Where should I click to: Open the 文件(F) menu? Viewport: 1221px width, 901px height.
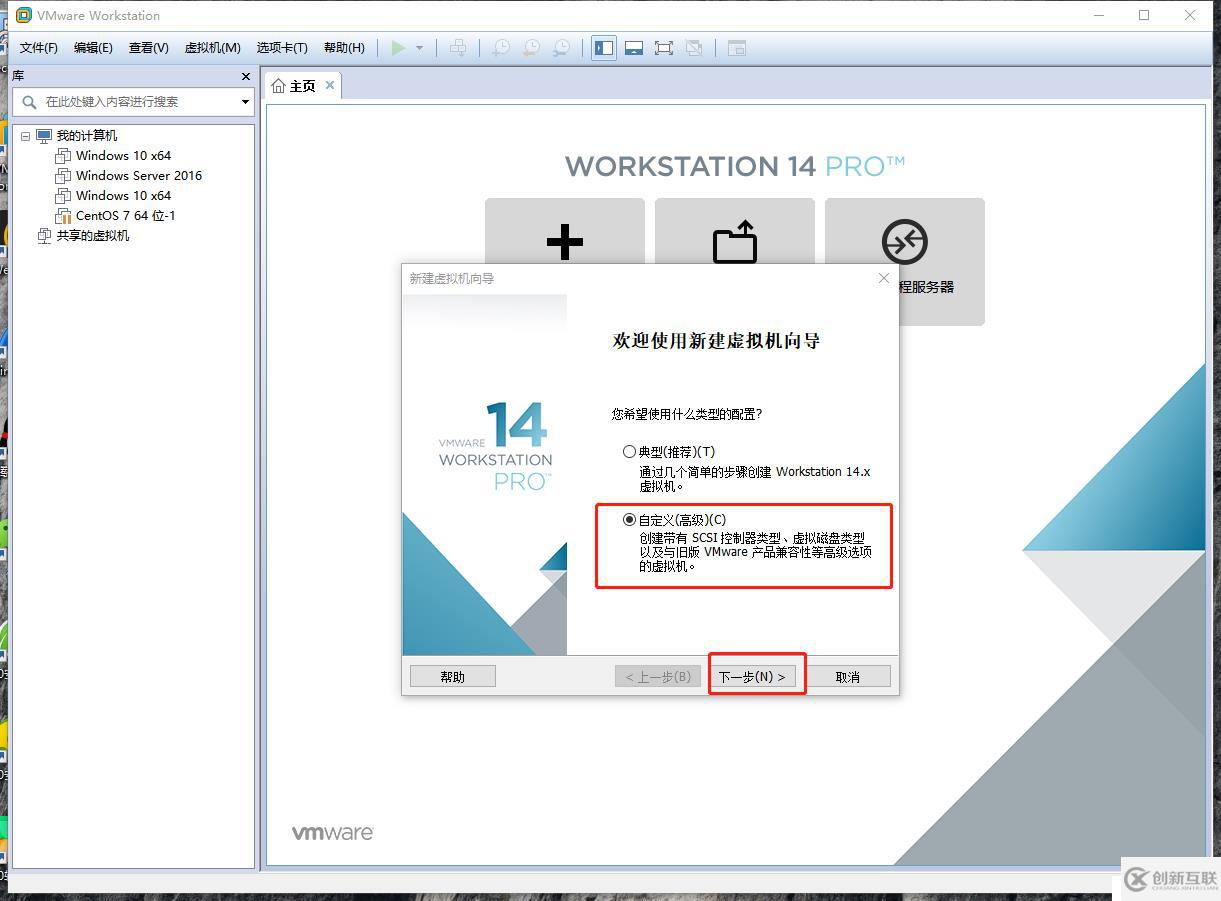(39, 48)
